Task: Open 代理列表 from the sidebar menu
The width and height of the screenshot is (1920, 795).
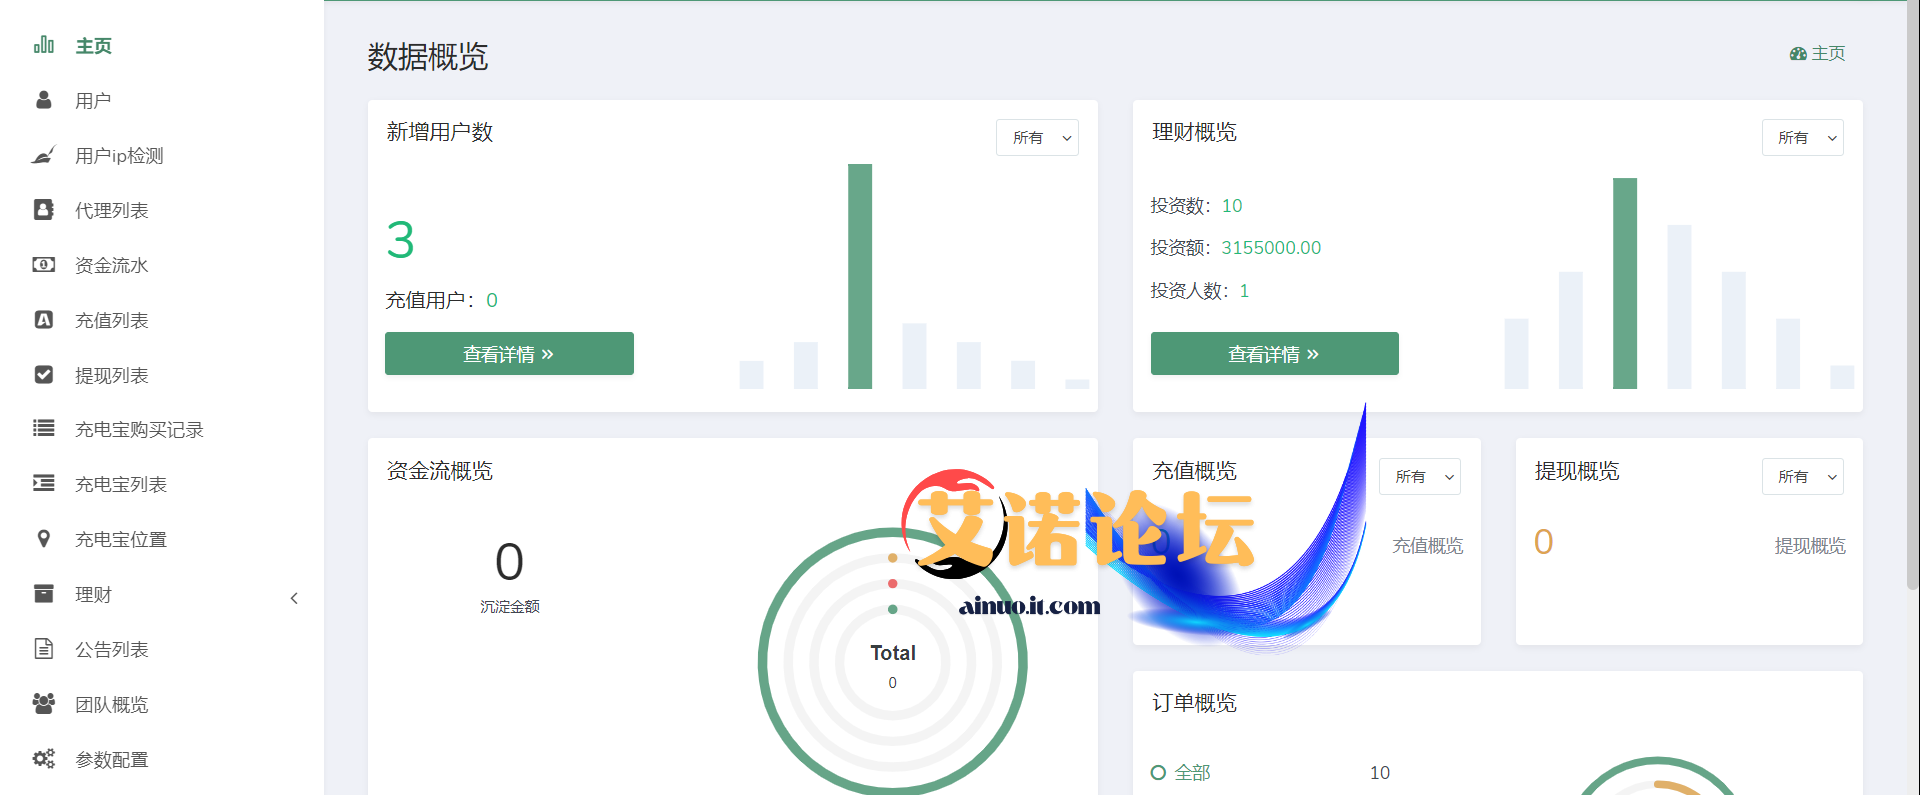Action: 112,211
